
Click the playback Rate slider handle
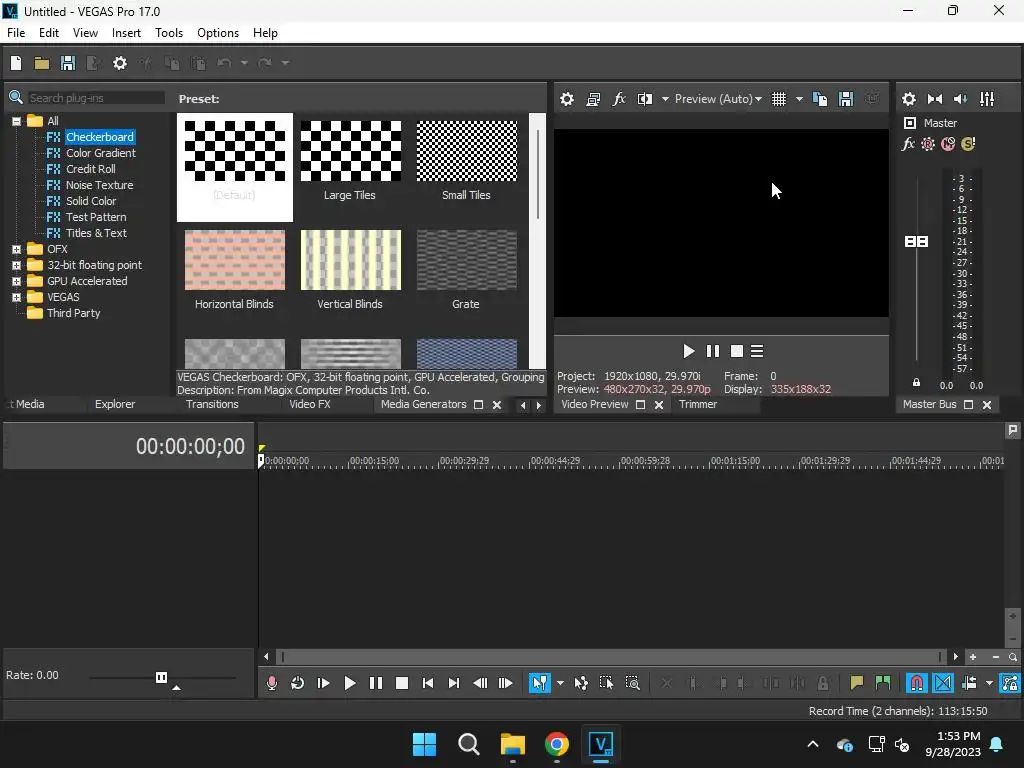161,677
